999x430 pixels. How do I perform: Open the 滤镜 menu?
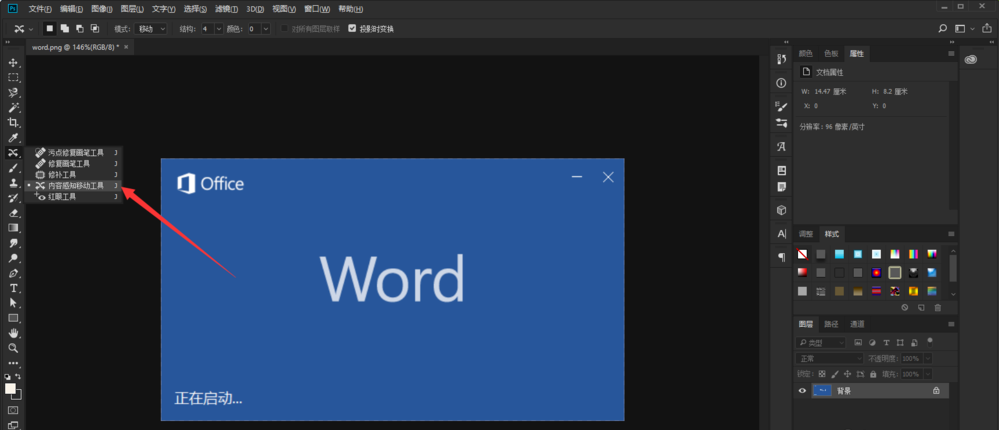point(225,8)
